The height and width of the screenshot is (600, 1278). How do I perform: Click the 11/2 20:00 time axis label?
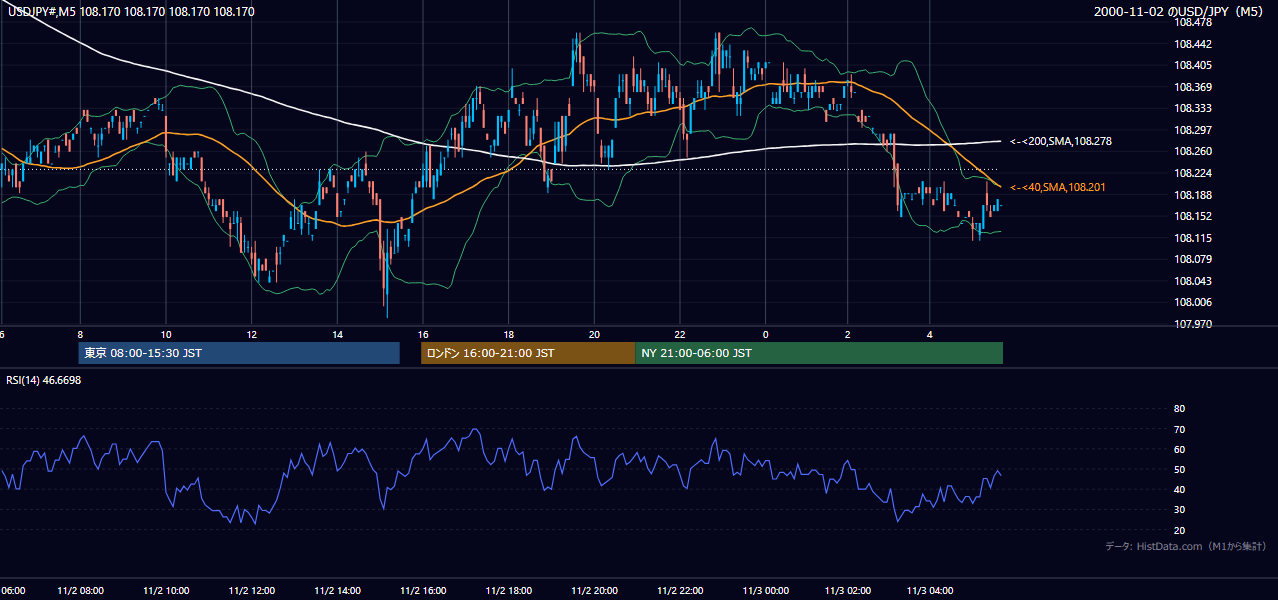(594, 591)
